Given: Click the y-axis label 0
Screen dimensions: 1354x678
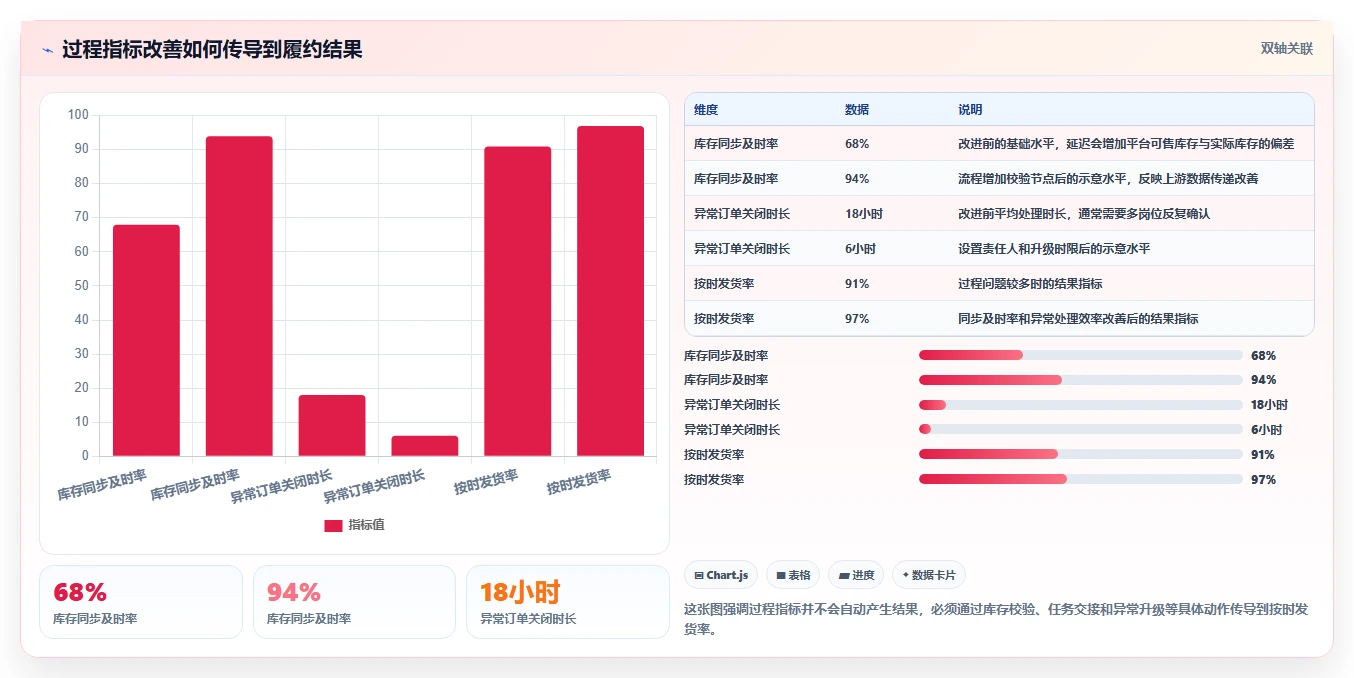Looking at the screenshot, I should [85, 456].
